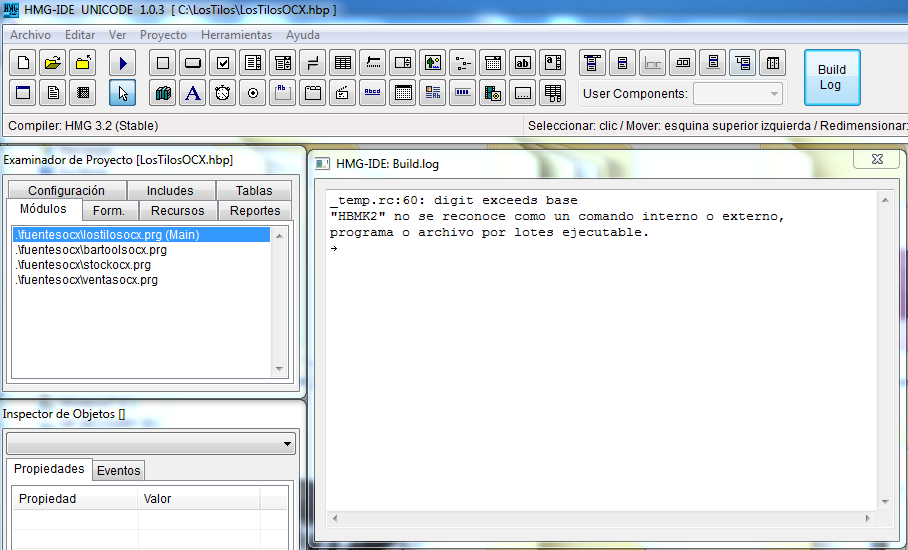Select the Hyperlink 'Abcd' control tool

373,93
